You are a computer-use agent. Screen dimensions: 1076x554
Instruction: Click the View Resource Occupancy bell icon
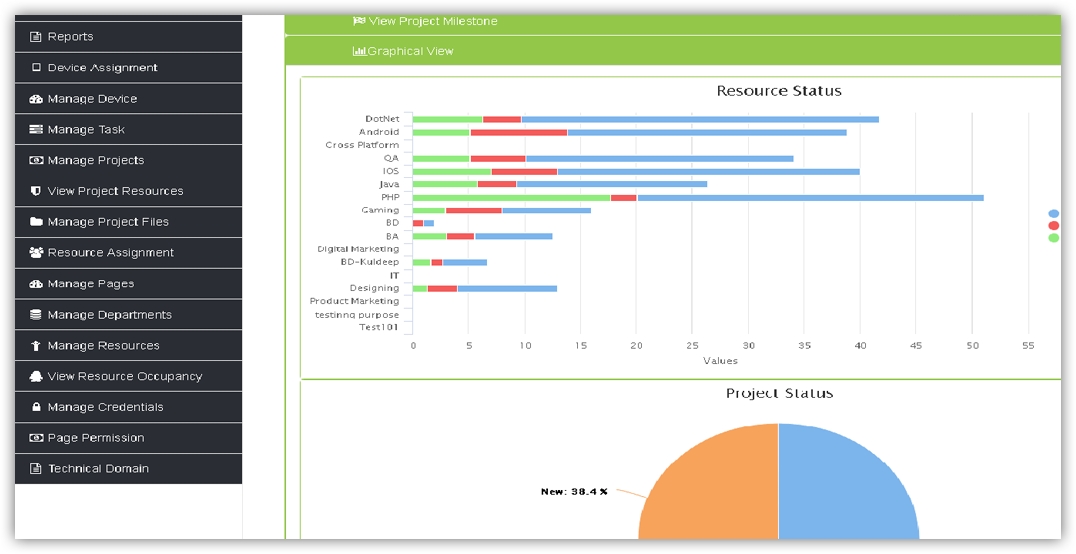coord(36,376)
